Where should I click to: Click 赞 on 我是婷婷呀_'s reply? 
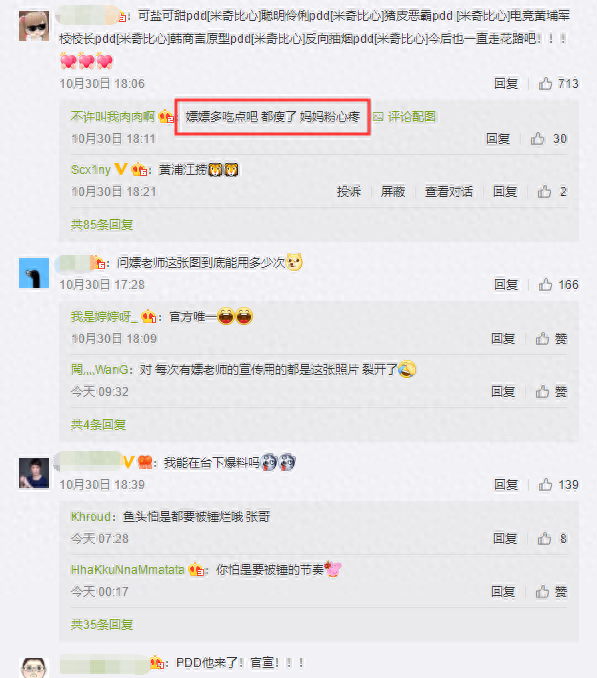pyautogui.click(x=551, y=339)
